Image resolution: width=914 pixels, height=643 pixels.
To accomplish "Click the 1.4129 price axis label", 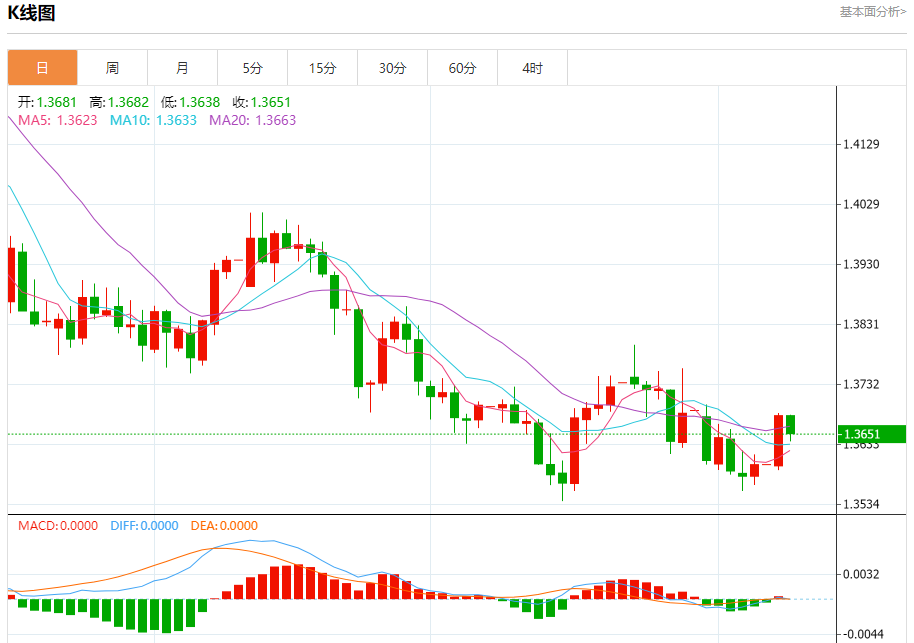I will (861, 144).
